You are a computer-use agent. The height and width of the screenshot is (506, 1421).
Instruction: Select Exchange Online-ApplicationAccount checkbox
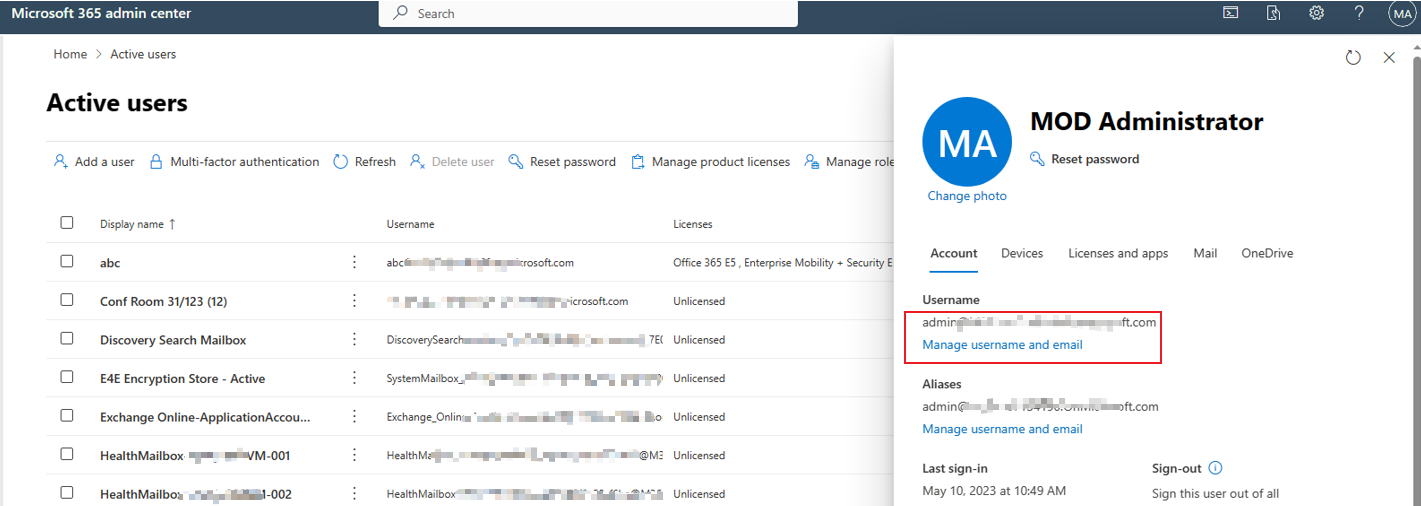(67, 416)
